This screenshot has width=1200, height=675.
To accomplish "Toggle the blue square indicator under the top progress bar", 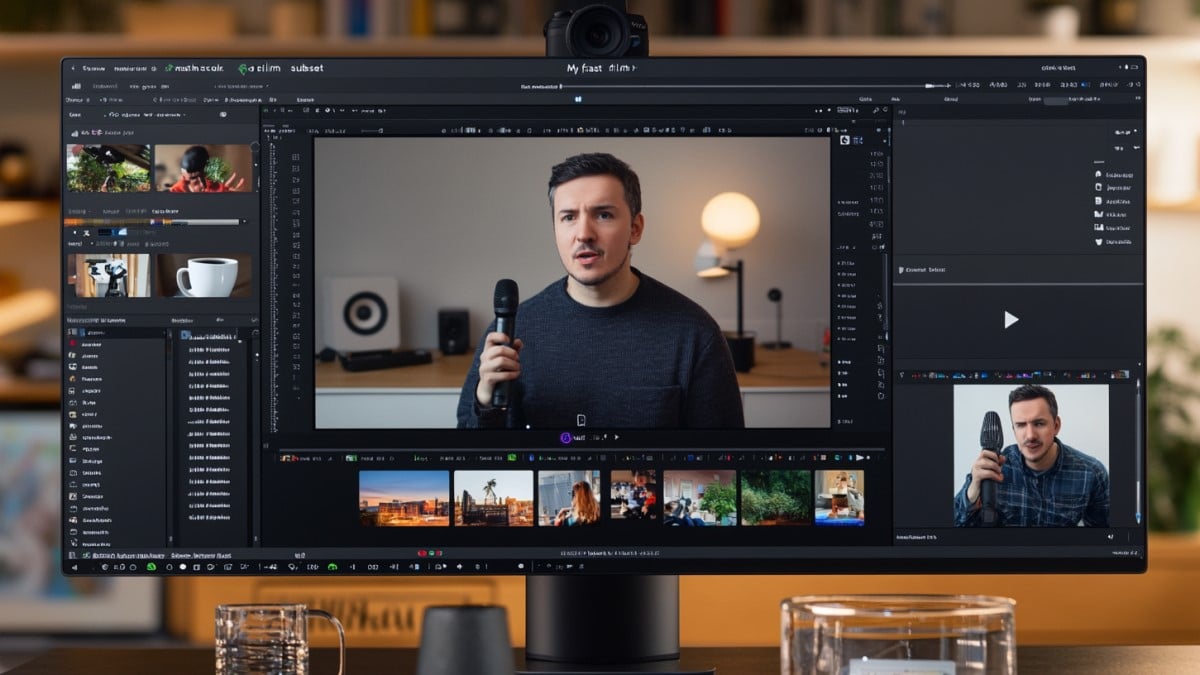I will pyautogui.click(x=576, y=99).
